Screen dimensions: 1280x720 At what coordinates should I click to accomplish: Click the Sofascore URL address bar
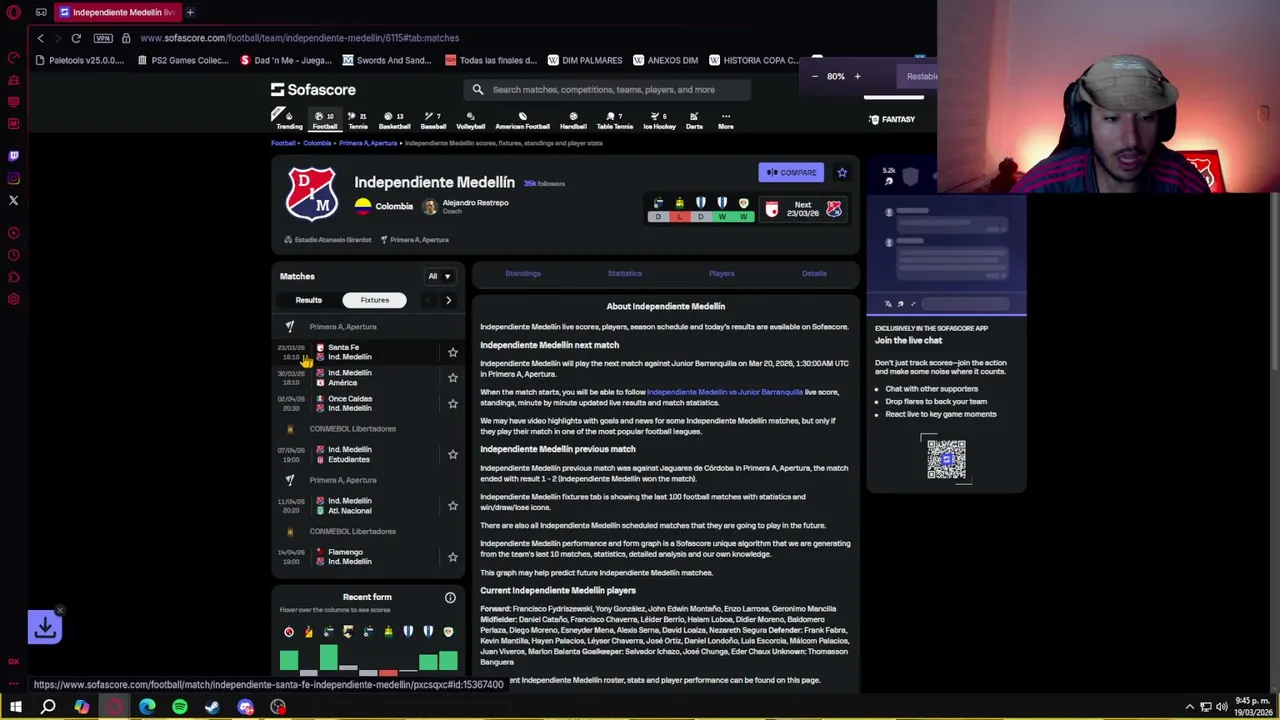pos(300,38)
